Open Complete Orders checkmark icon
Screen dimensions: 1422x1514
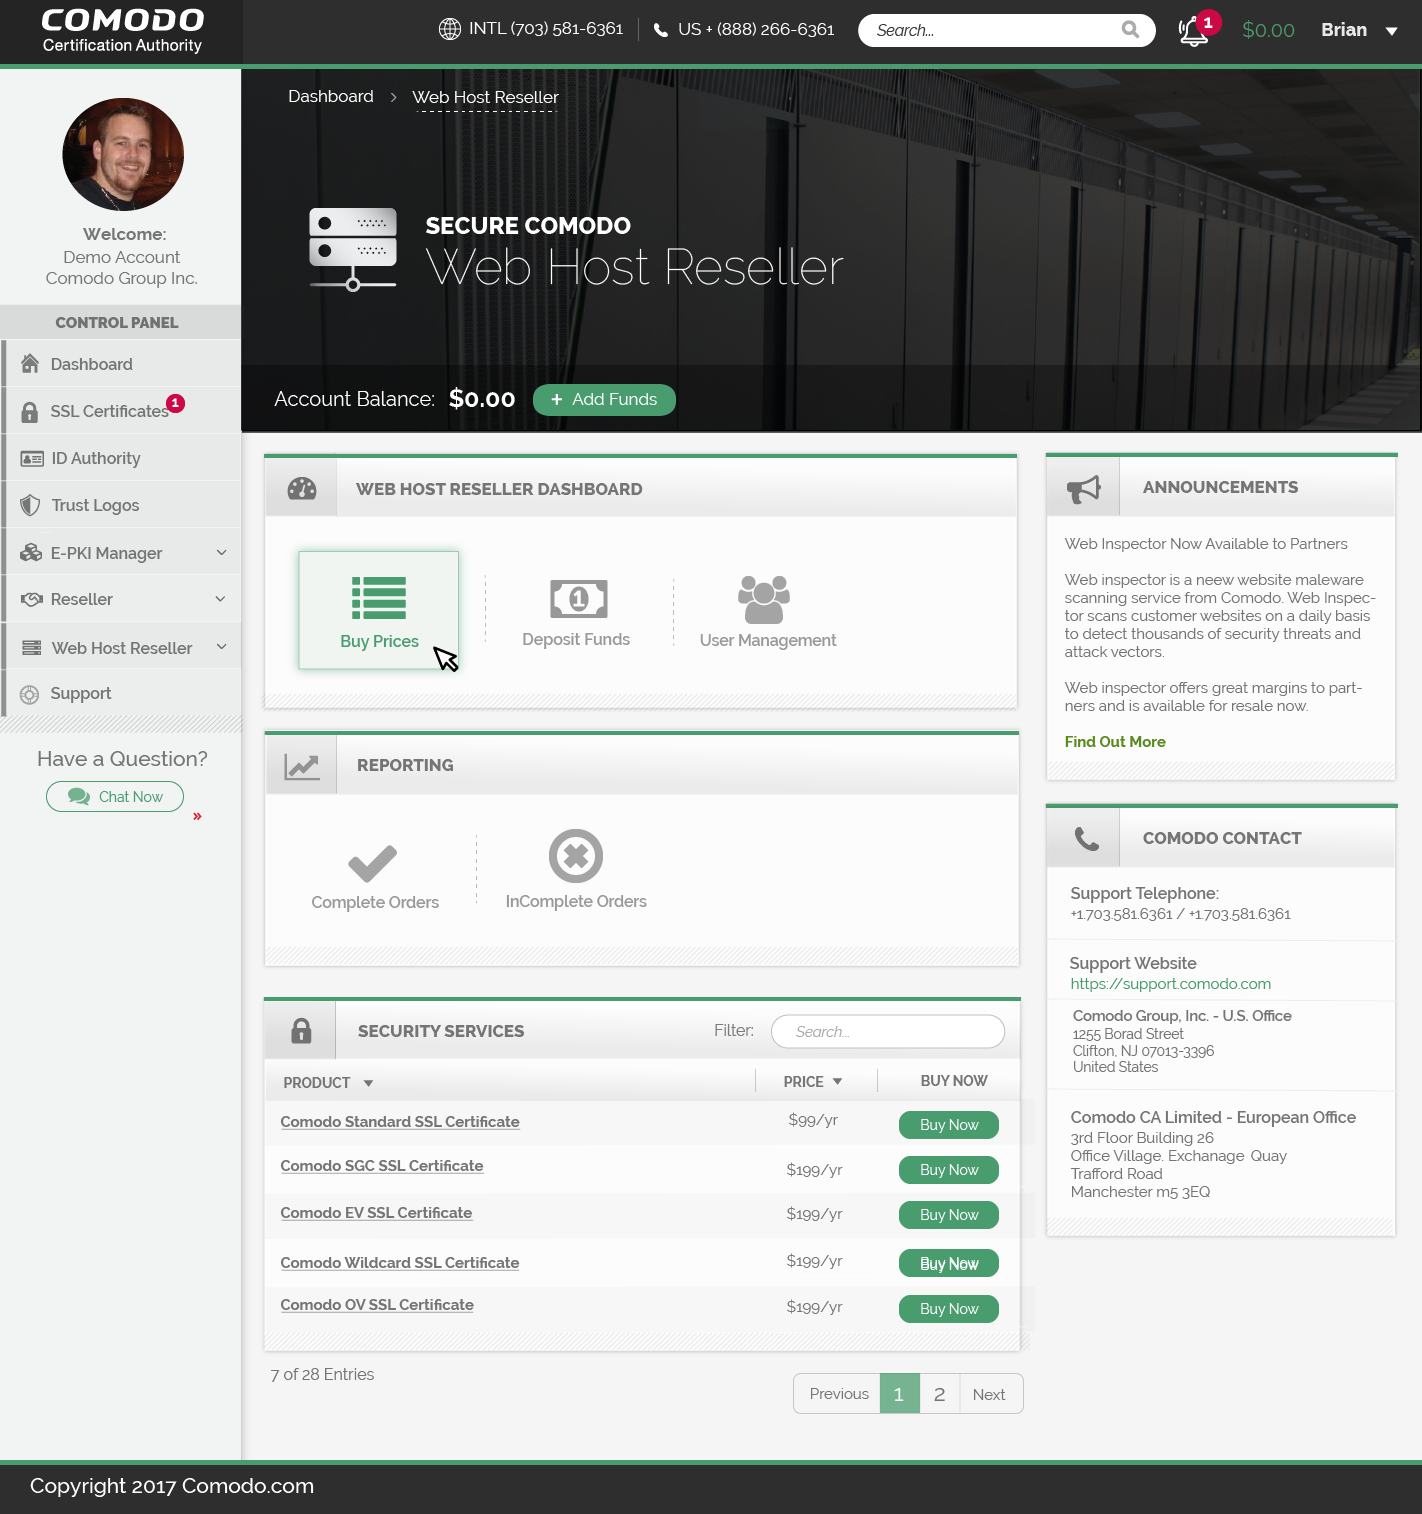click(x=373, y=864)
